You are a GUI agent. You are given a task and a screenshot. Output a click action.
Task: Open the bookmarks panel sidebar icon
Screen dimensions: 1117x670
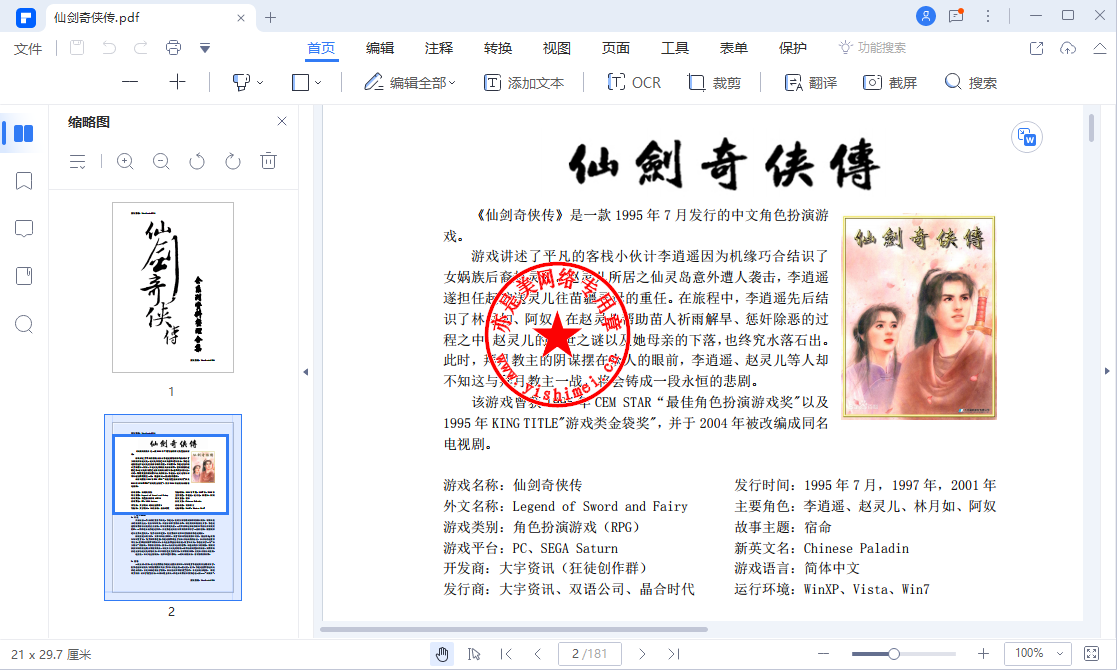(24, 181)
